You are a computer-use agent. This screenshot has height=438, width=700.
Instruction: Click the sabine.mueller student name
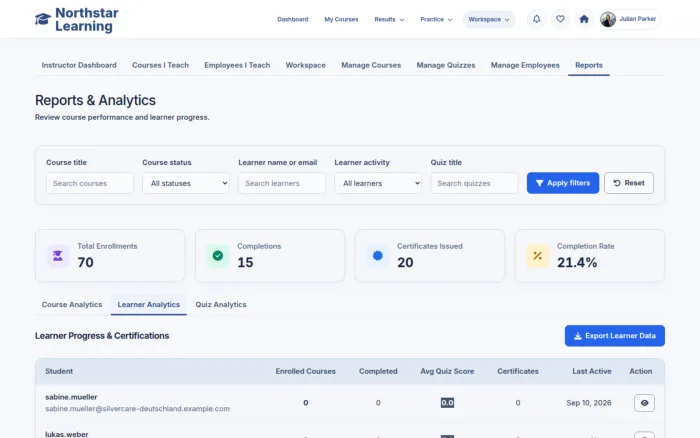pyautogui.click(x=71, y=397)
